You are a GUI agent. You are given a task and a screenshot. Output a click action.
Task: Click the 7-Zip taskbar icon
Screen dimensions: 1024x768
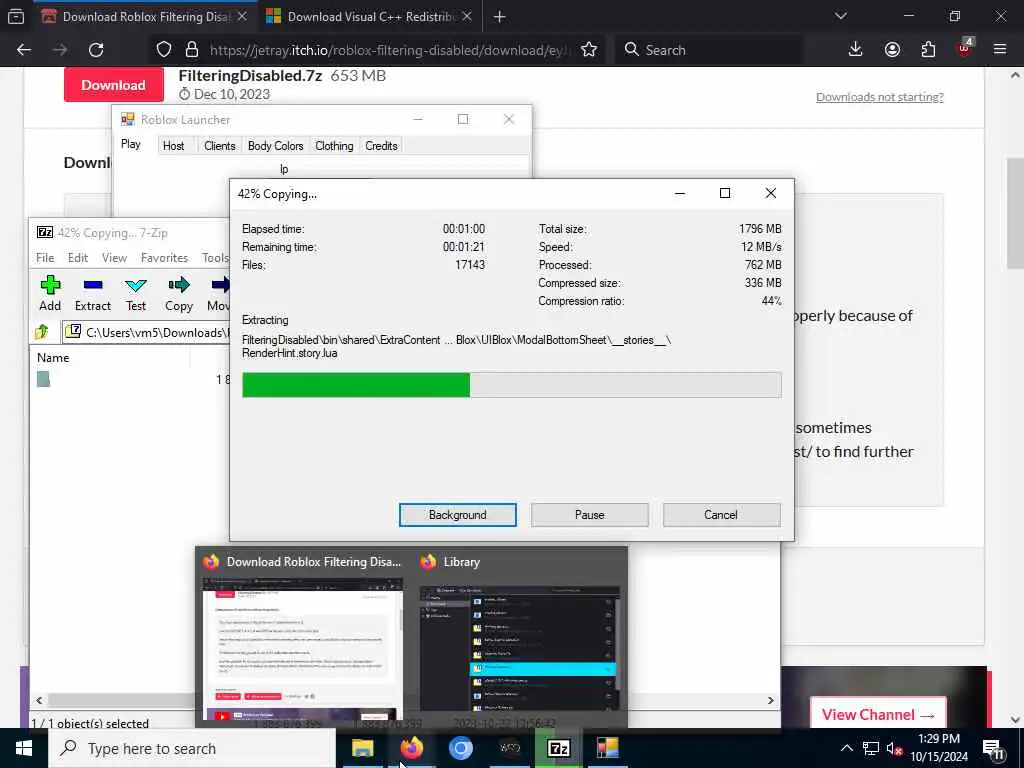click(558, 748)
